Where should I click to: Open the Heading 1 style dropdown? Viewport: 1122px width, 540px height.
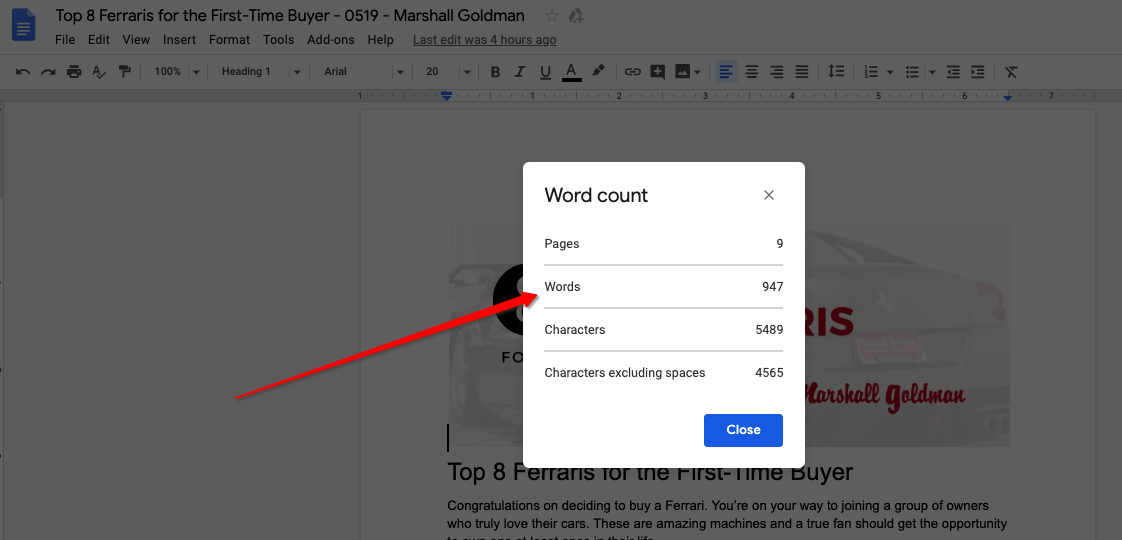260,72
